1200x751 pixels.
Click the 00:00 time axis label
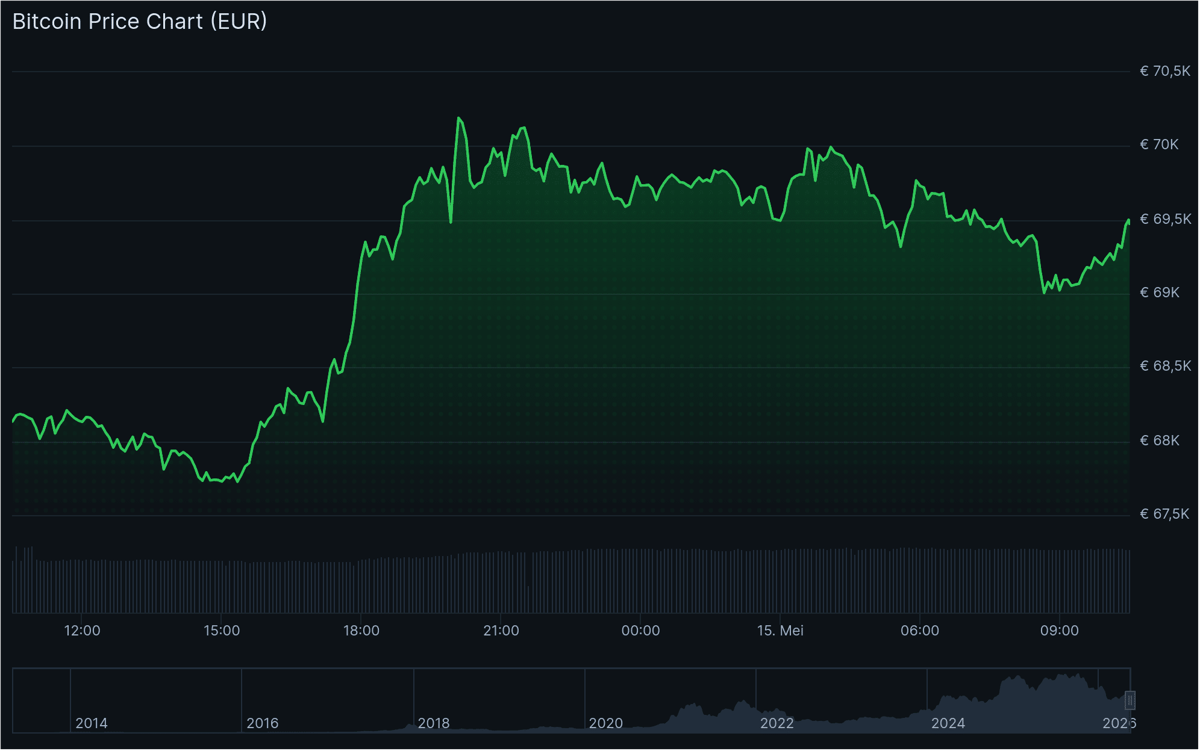[640, 631]
